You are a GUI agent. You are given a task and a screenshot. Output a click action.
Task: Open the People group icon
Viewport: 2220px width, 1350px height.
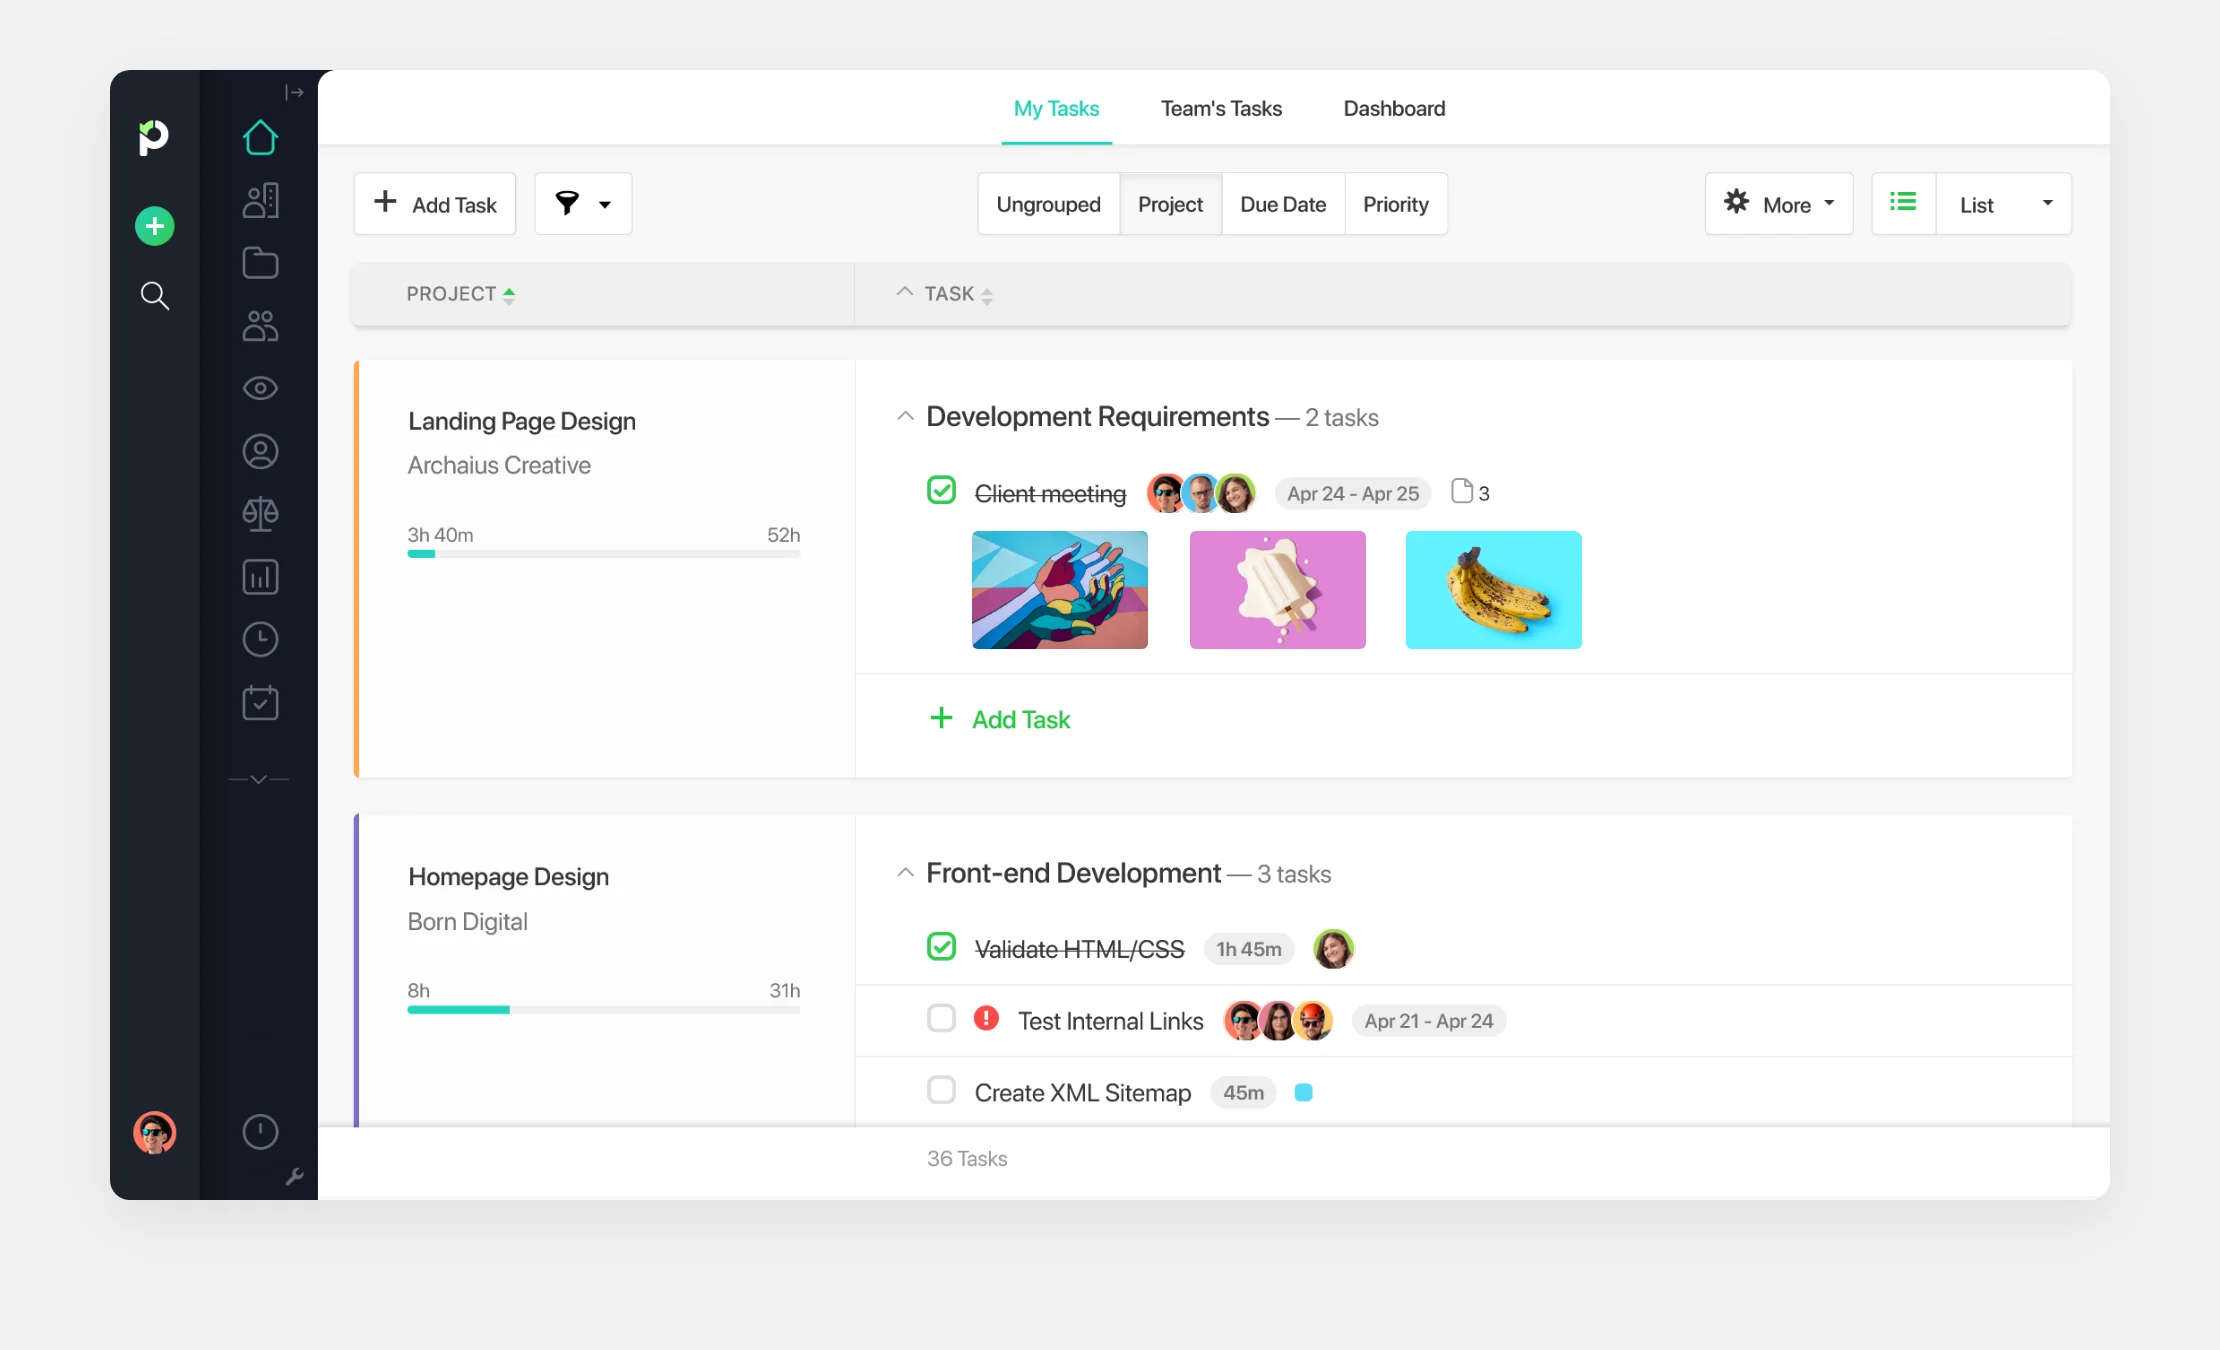260,326
